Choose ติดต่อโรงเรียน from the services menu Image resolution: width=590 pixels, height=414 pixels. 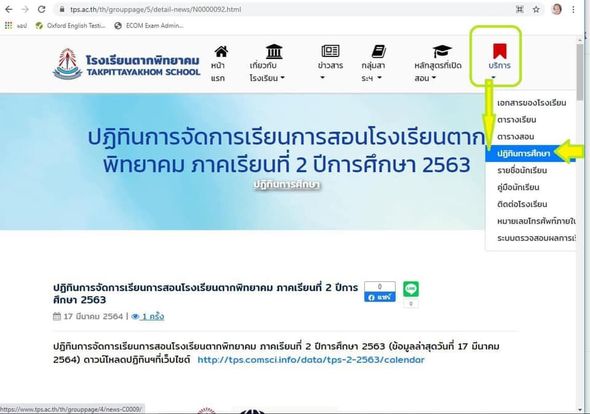pos(522,204)
